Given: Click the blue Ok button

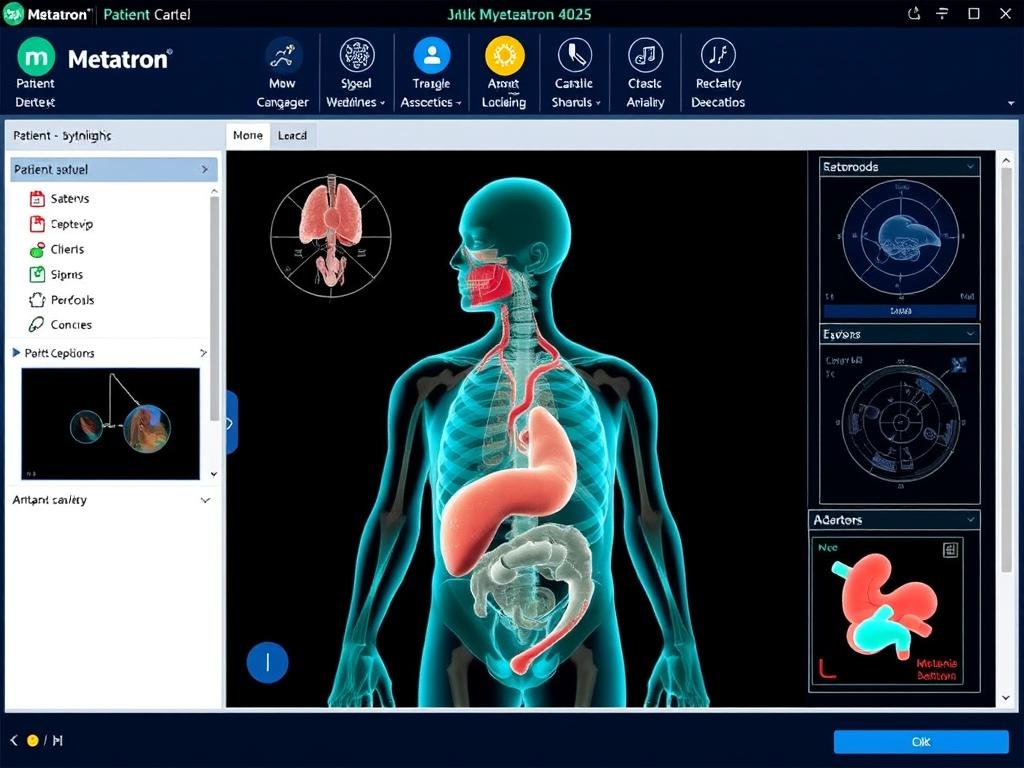Looking at the screenshot, I should (x=920, y=742).
